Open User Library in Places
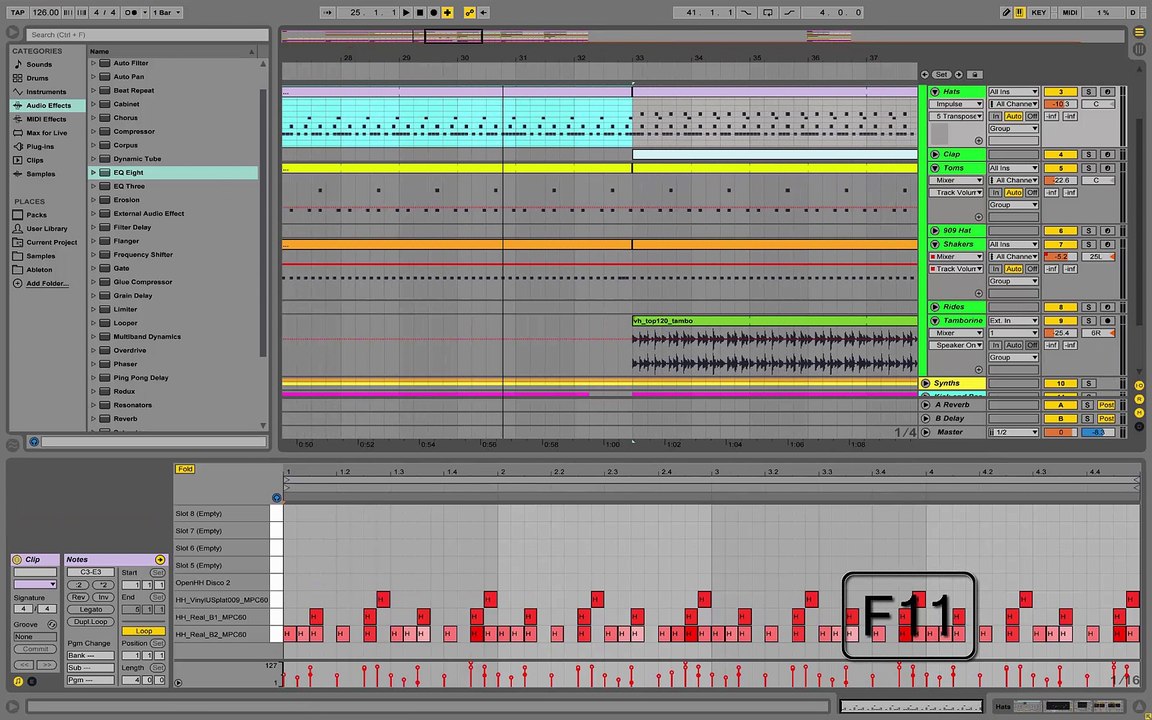The image size is (1152, 720). click(x=46, y=228)
